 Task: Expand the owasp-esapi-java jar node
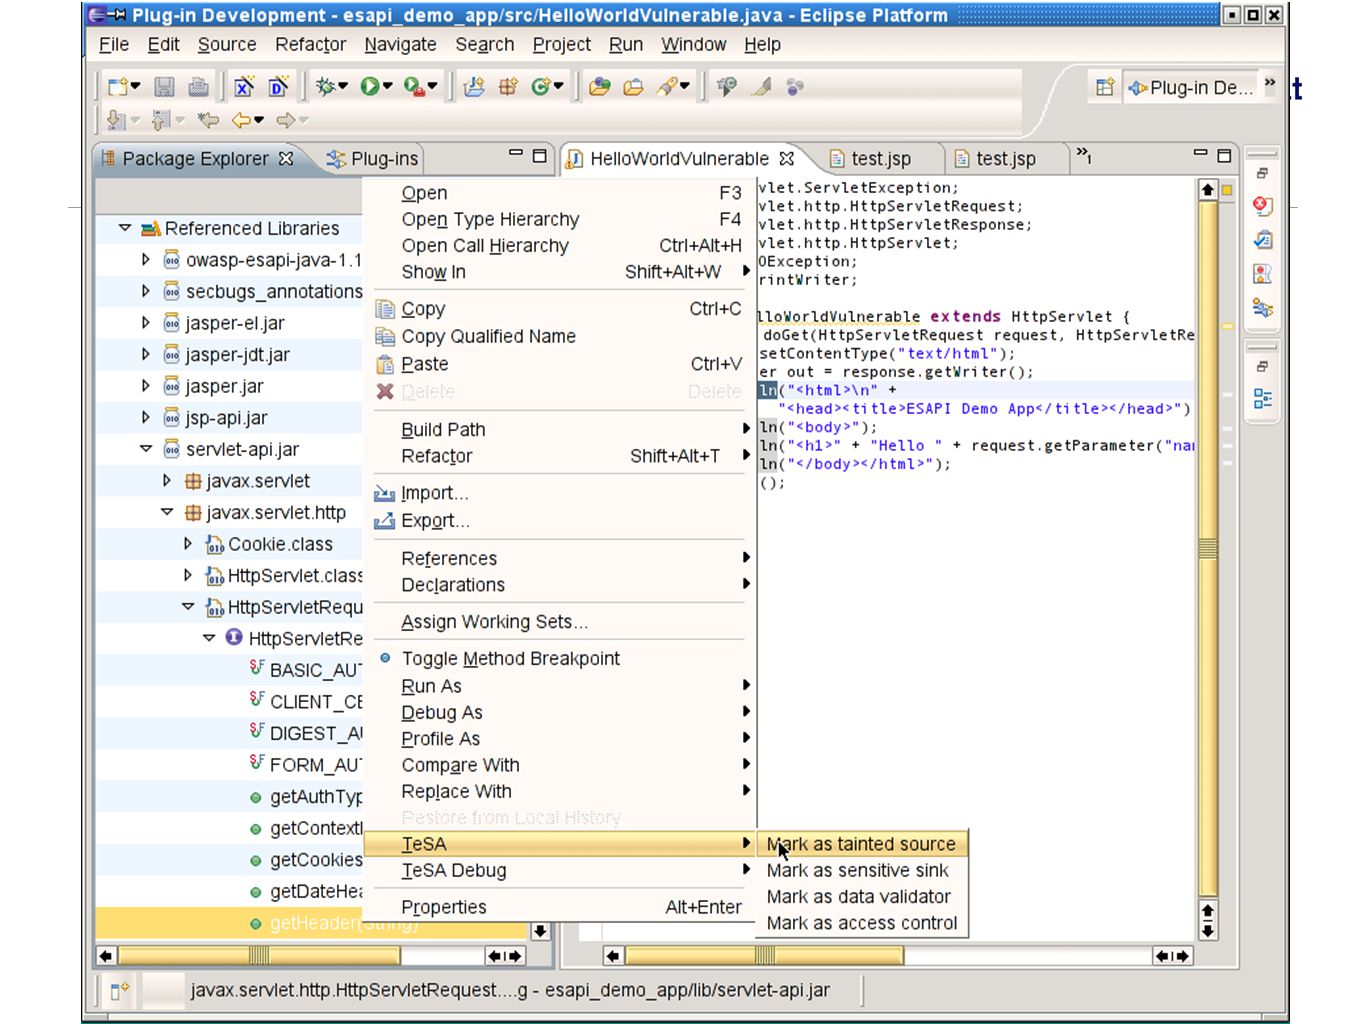[146, 259]
